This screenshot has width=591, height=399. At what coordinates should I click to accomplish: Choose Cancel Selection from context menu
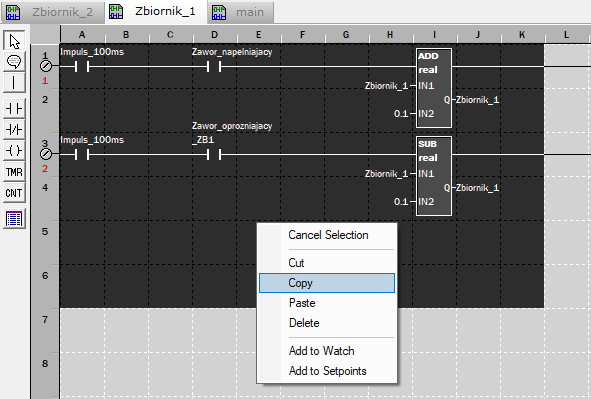[x=327, y=235]
